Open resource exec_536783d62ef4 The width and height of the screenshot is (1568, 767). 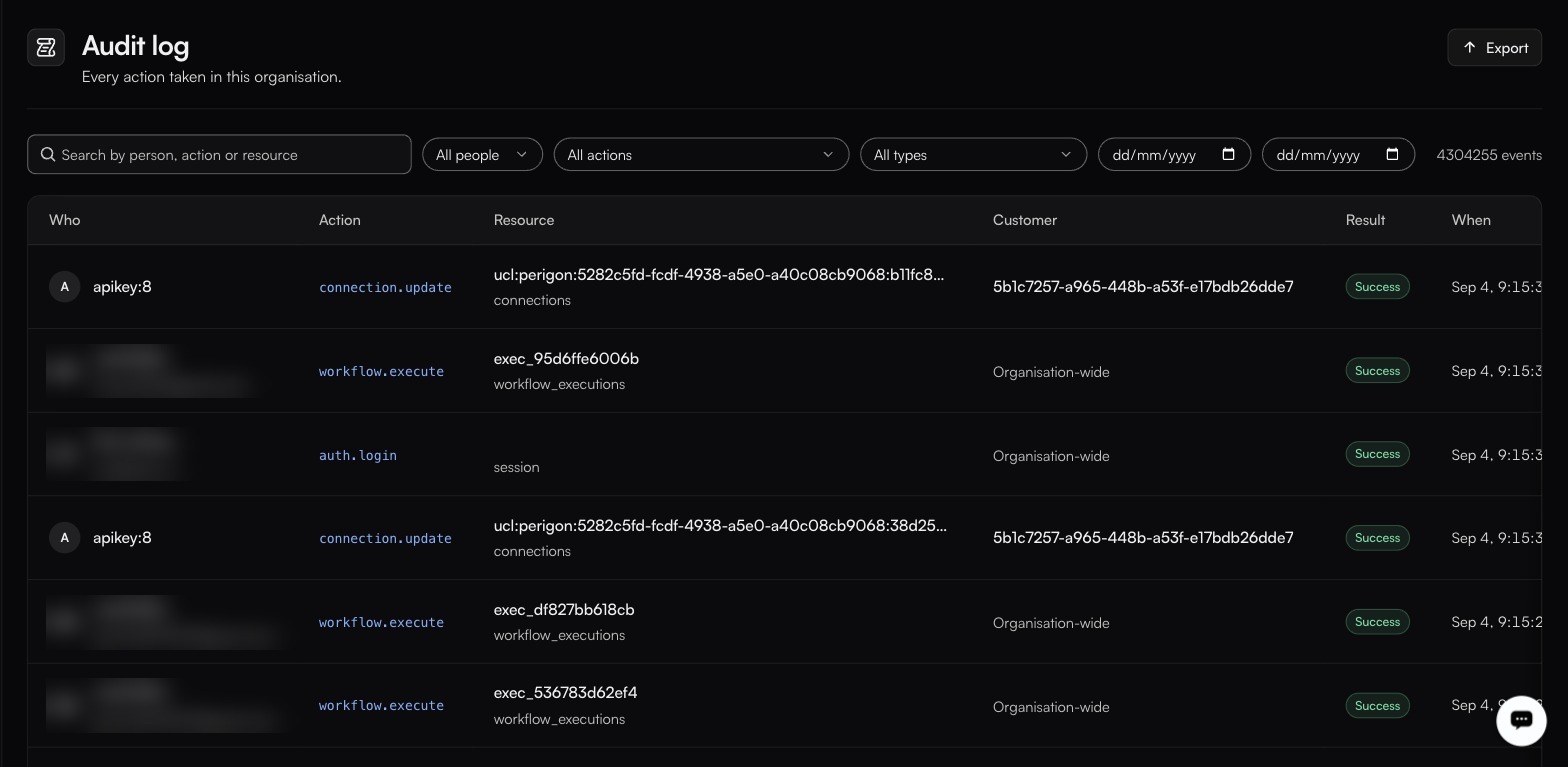[565, 692]
